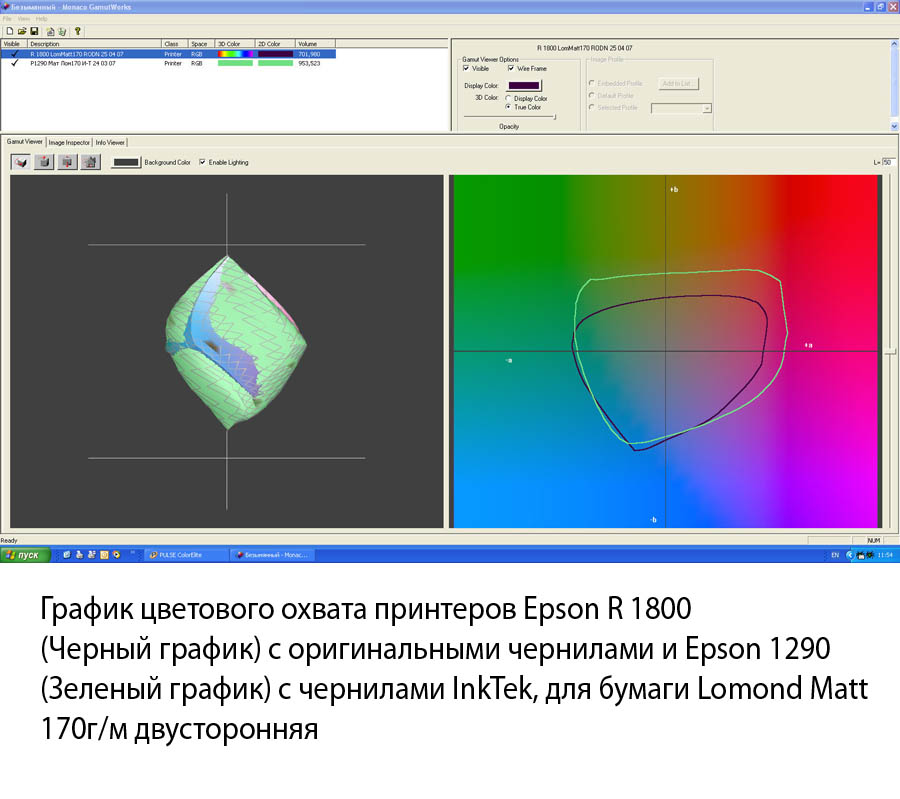Screen dimensions: 900x799
Task: Toggle visibility checkmark for R 1800 LomMatt170 row
Action: [x=14, y=54]
